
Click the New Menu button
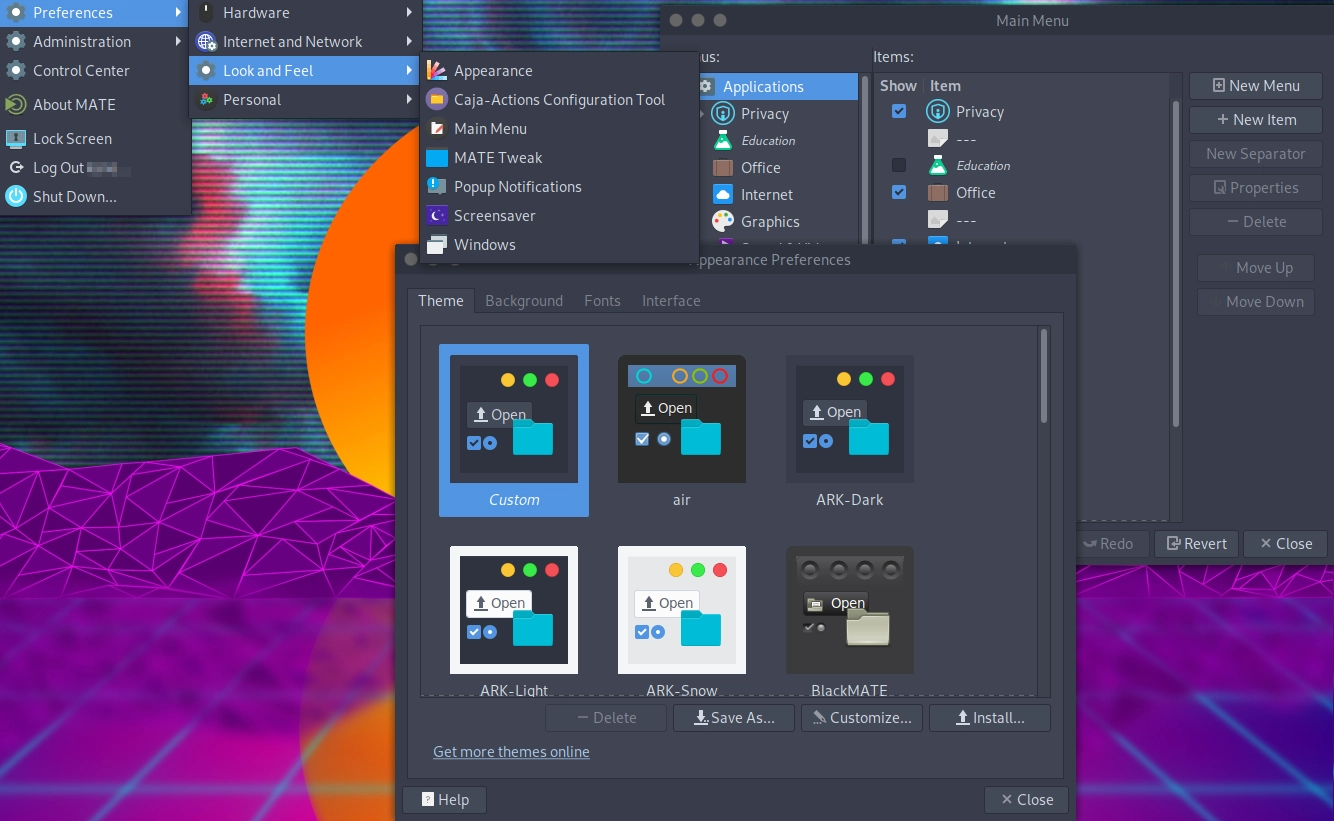coord(1256,86)
